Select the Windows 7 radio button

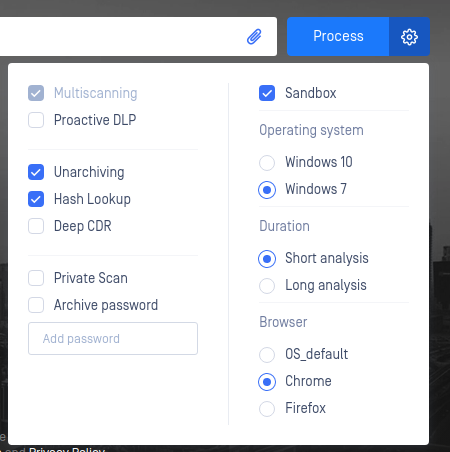pyautogui.click(x=267, y=190)
